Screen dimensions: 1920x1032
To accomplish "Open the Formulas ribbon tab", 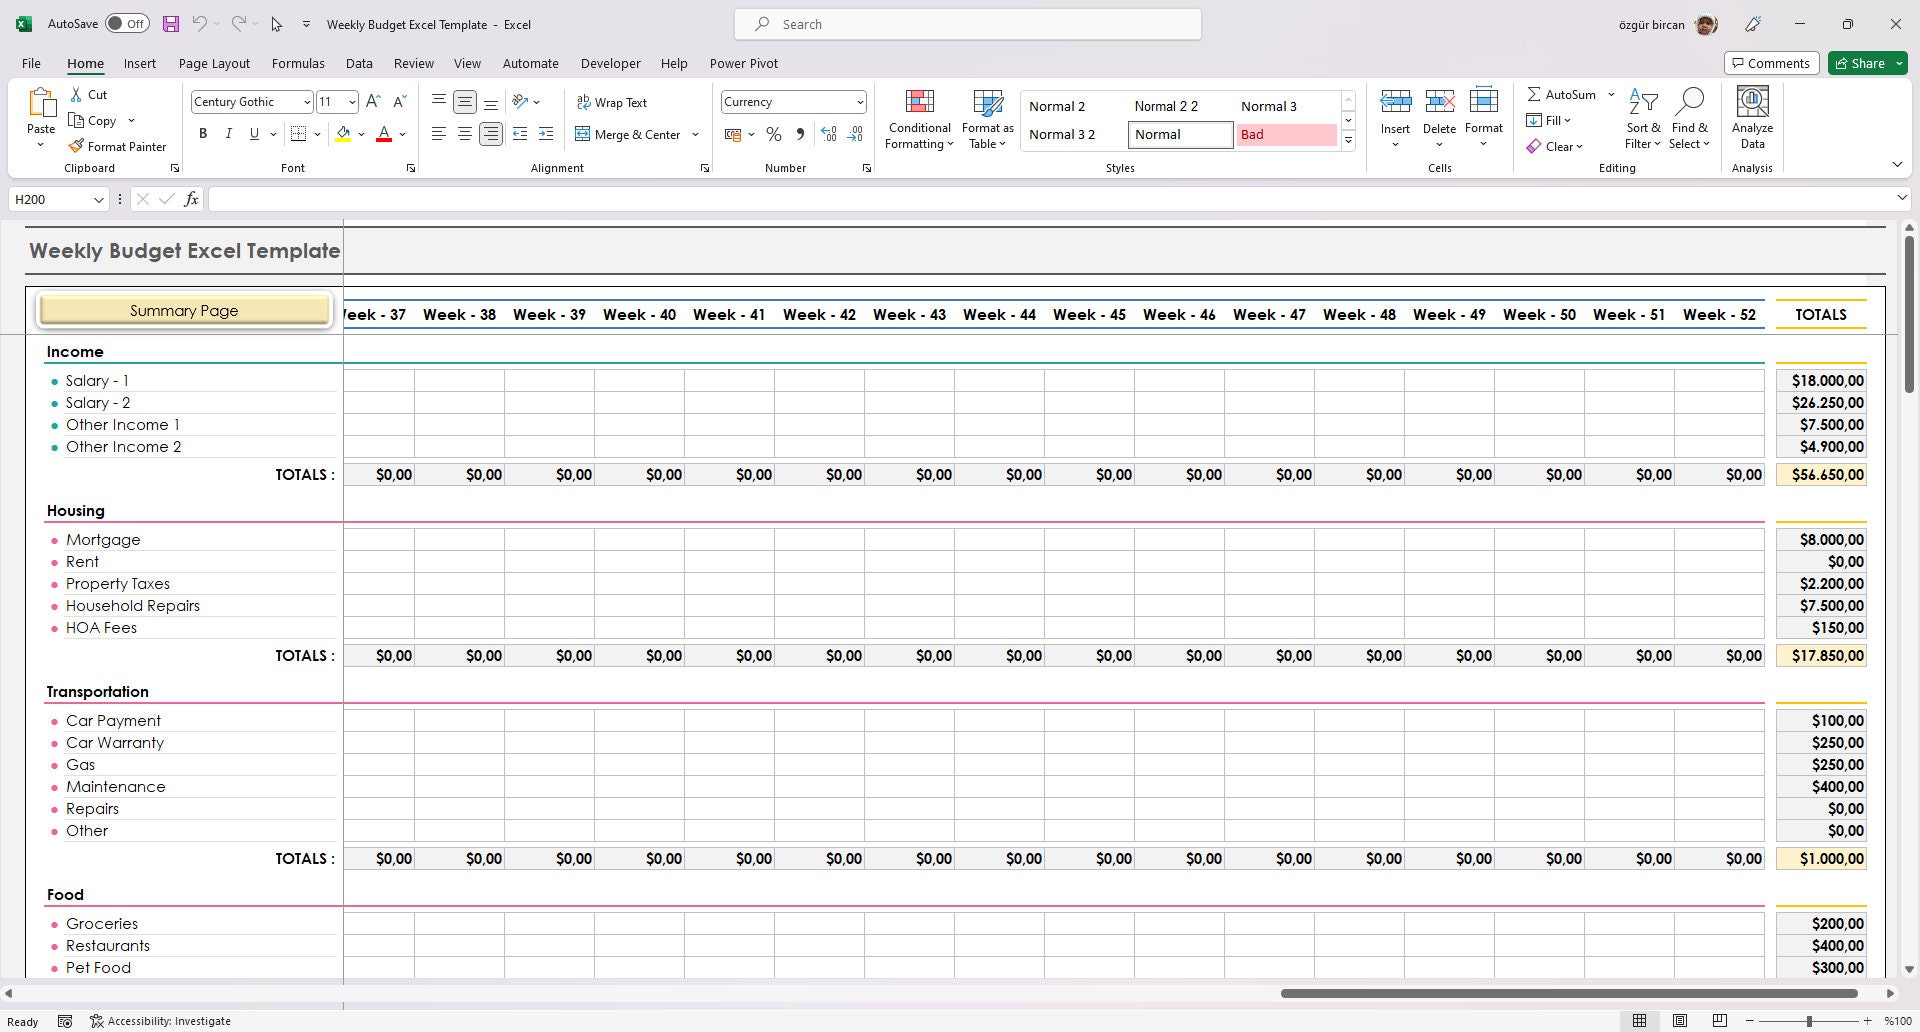I will click(x=298, y=63).
